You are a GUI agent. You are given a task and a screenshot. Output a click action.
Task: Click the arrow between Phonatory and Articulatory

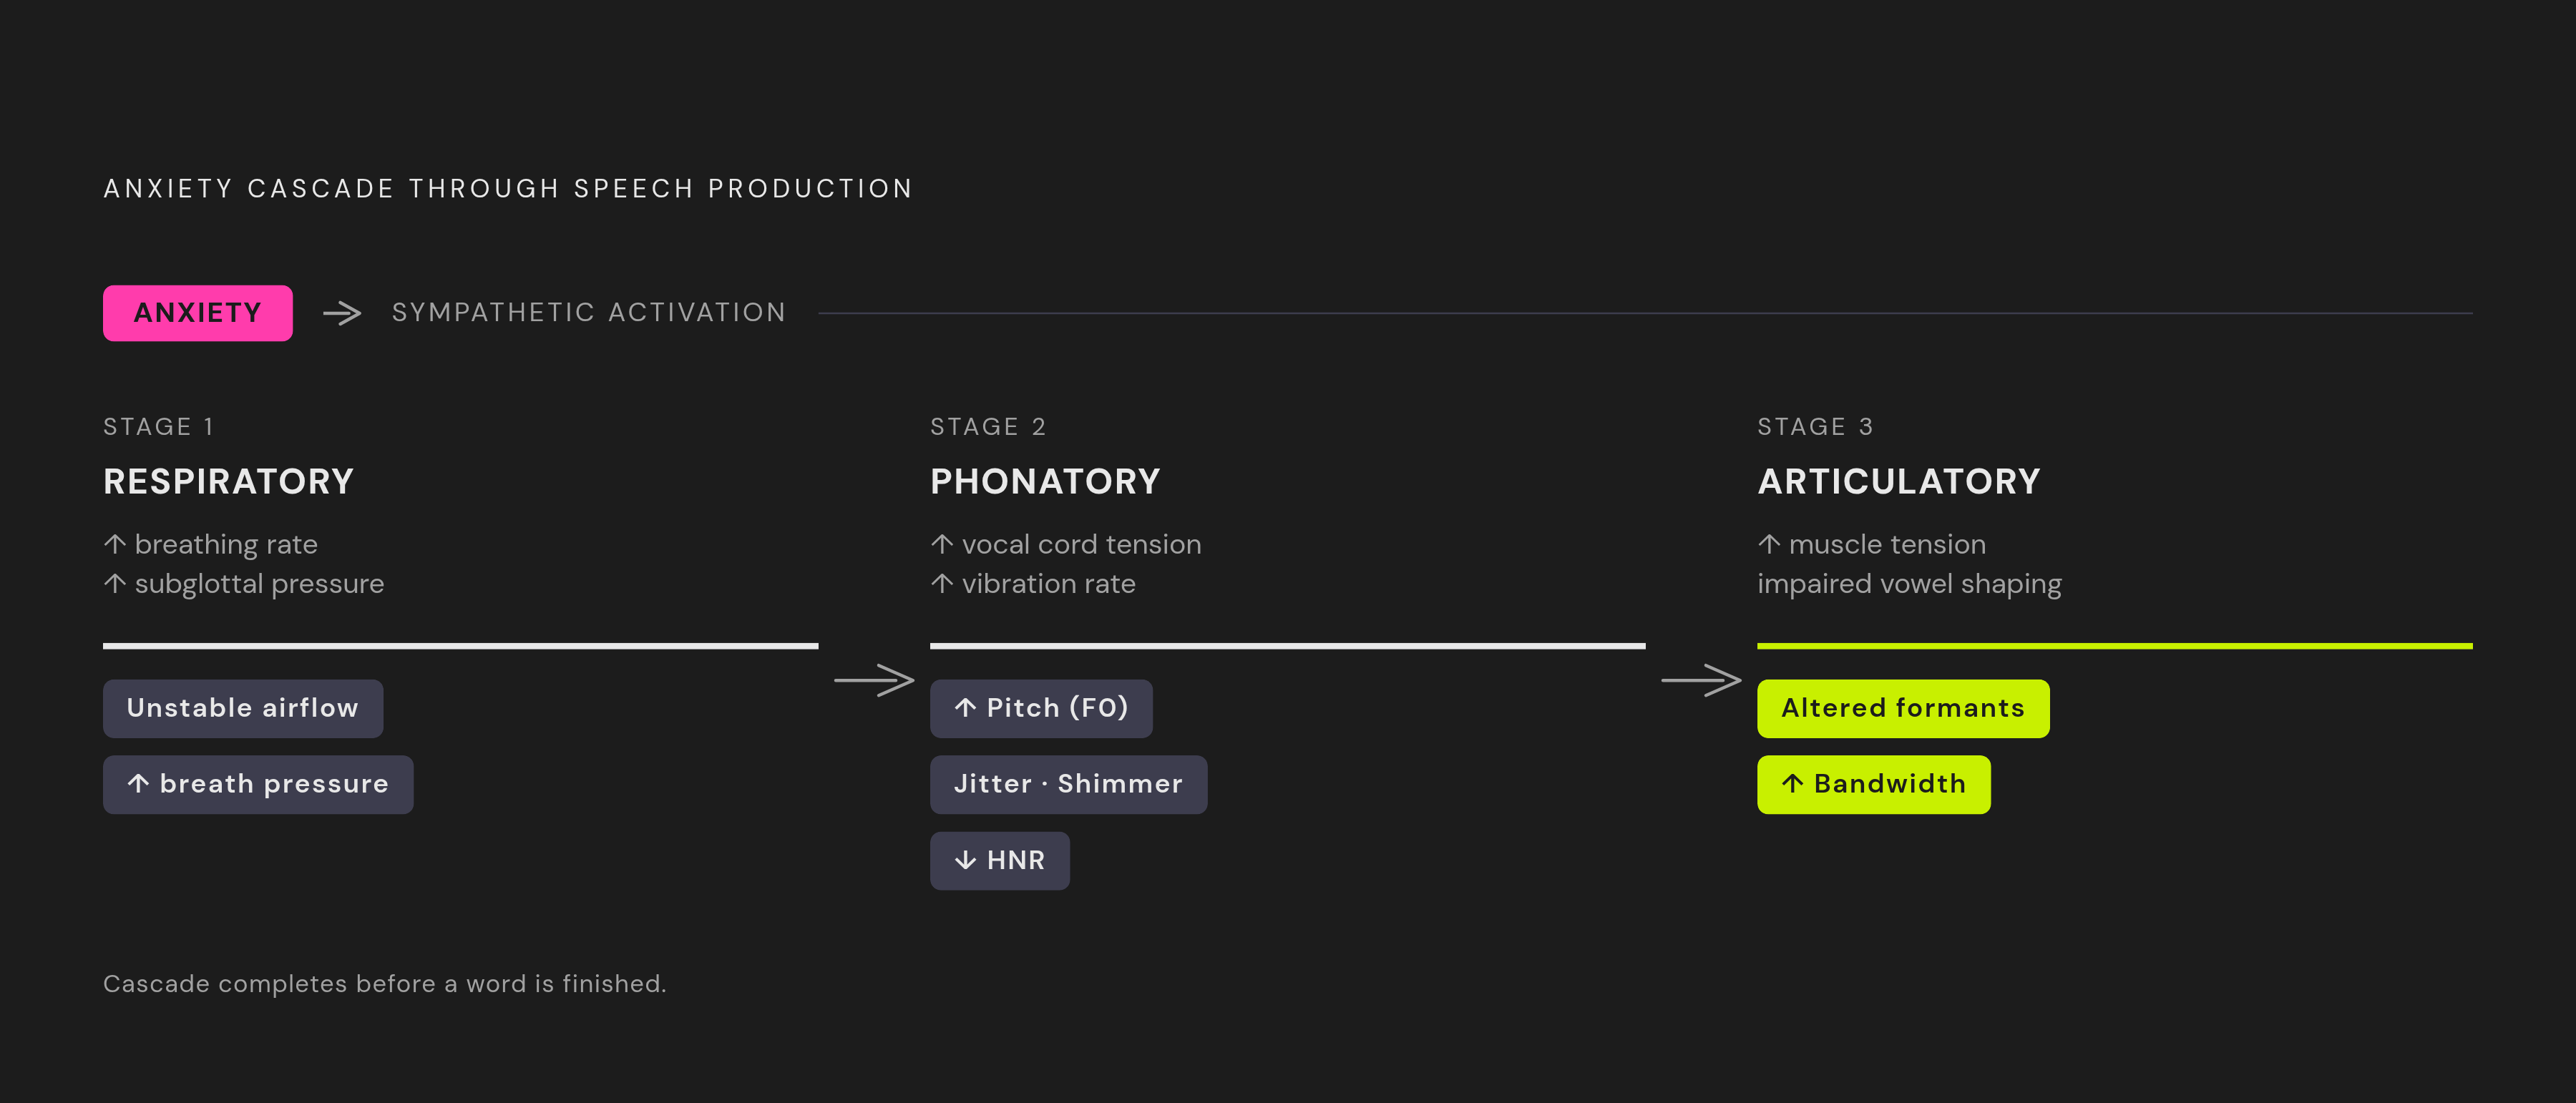[1701, 680]
